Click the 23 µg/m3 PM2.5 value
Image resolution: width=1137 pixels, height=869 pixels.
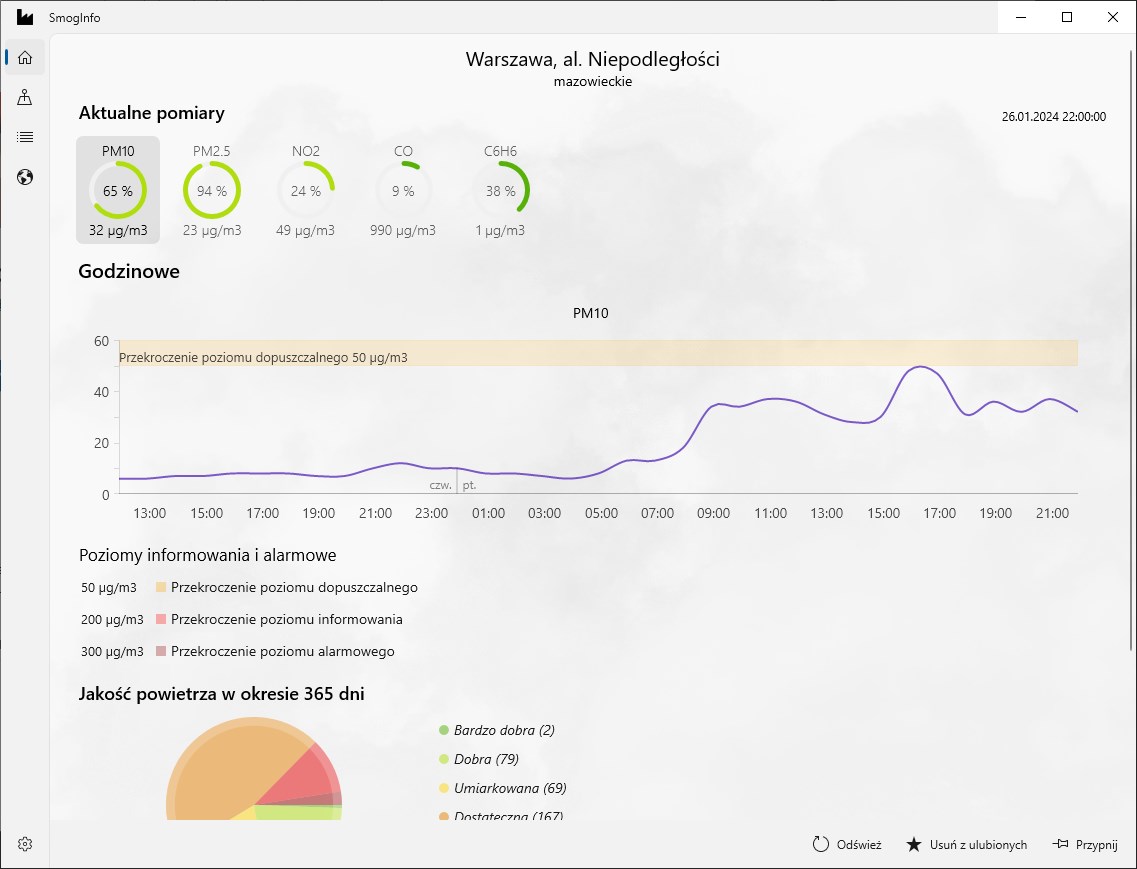click(x=212, y=231)
